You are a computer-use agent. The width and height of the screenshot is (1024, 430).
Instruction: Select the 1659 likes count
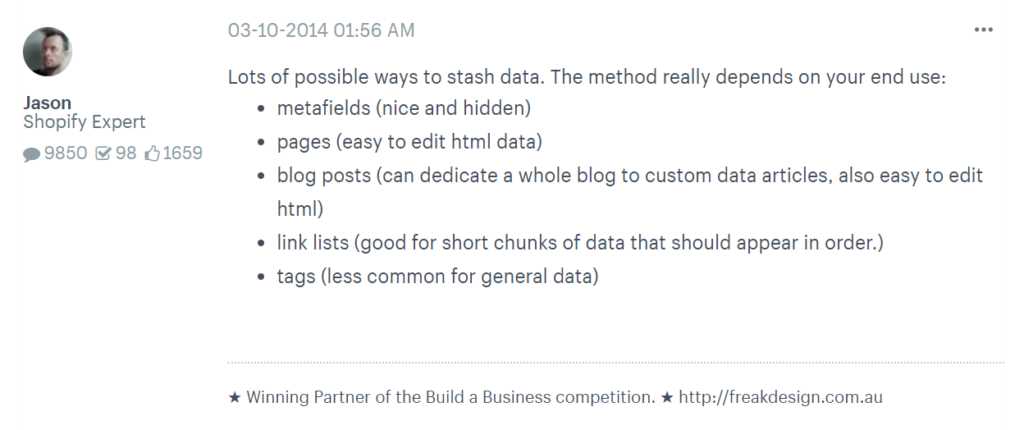182,154
